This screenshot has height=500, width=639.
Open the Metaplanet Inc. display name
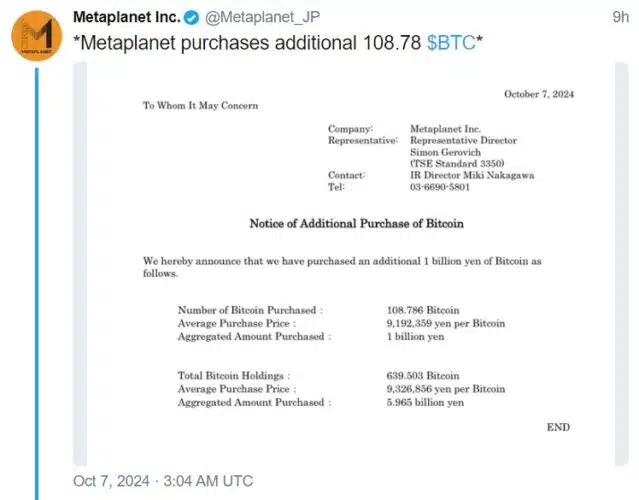(127, 17)
